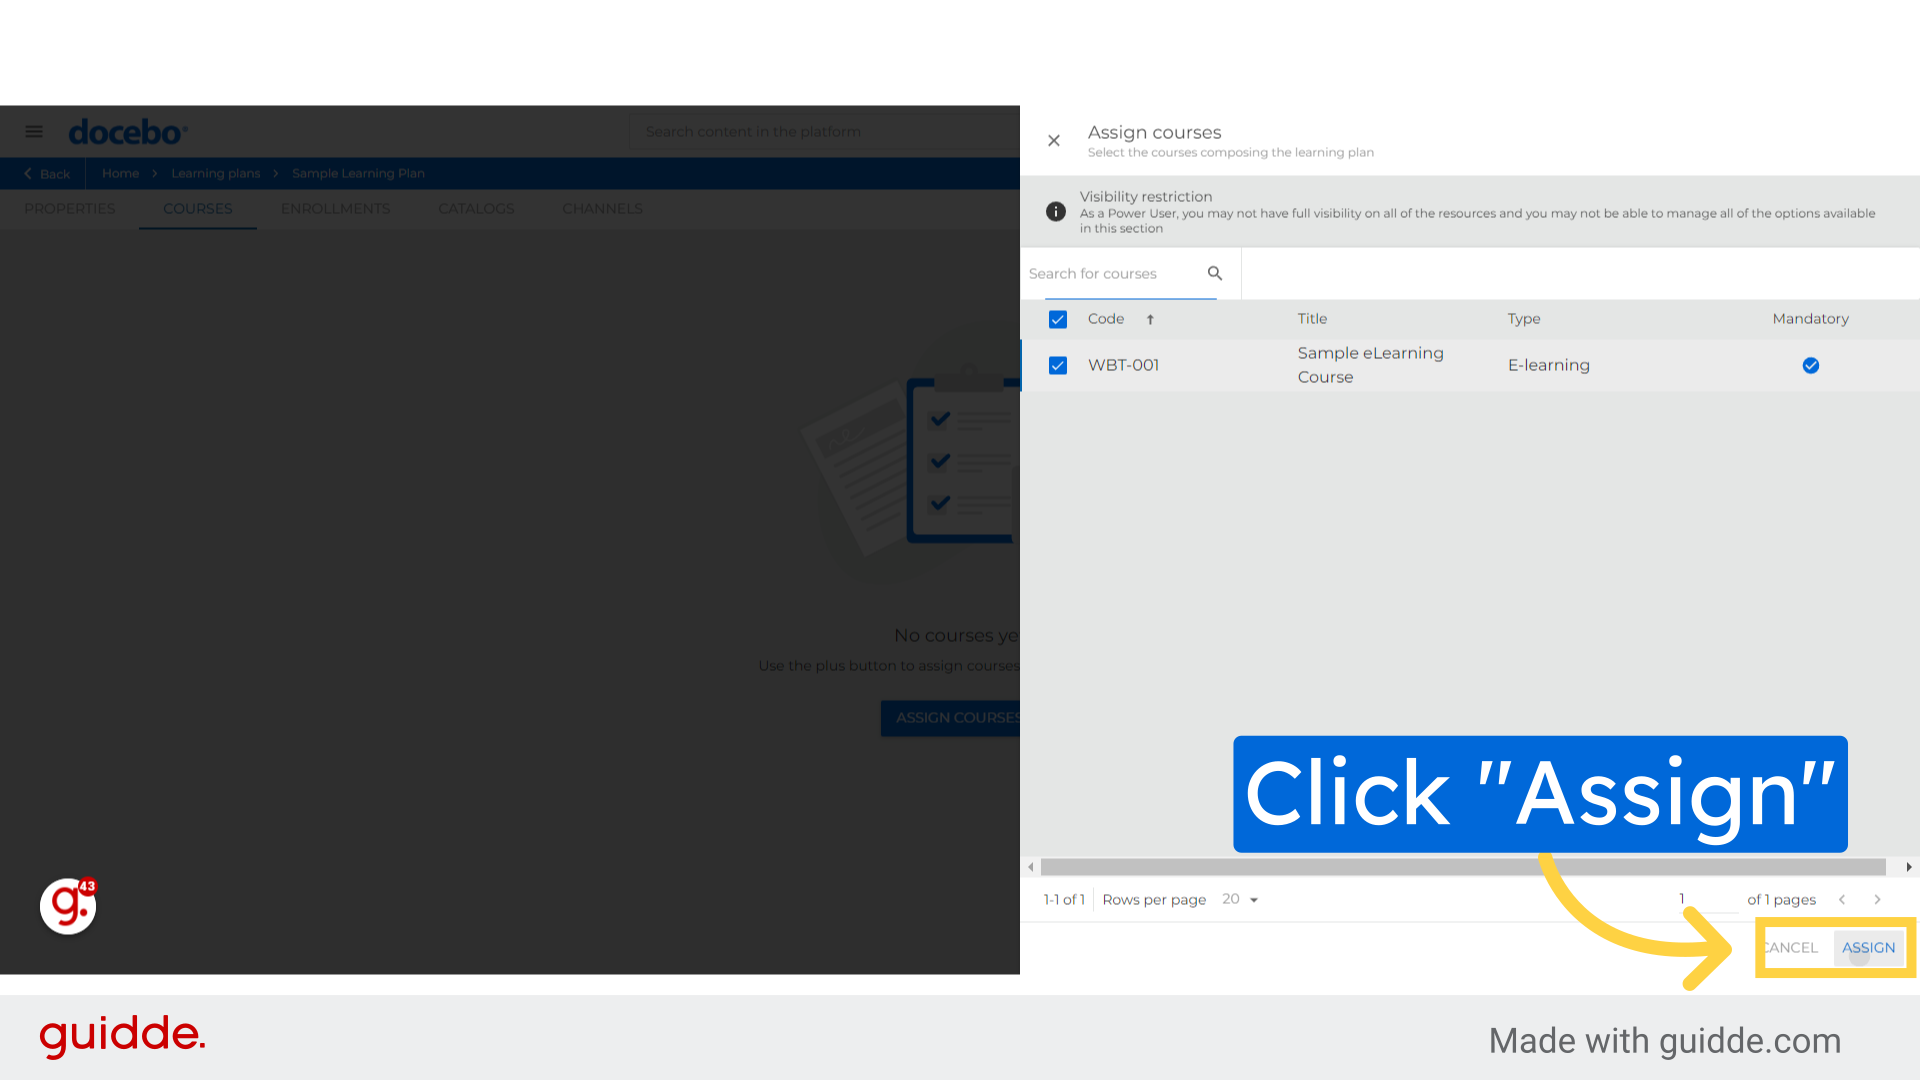
Task: Click the Mandatory blue checkmark for WBT-001
Action: [1810, 365]
